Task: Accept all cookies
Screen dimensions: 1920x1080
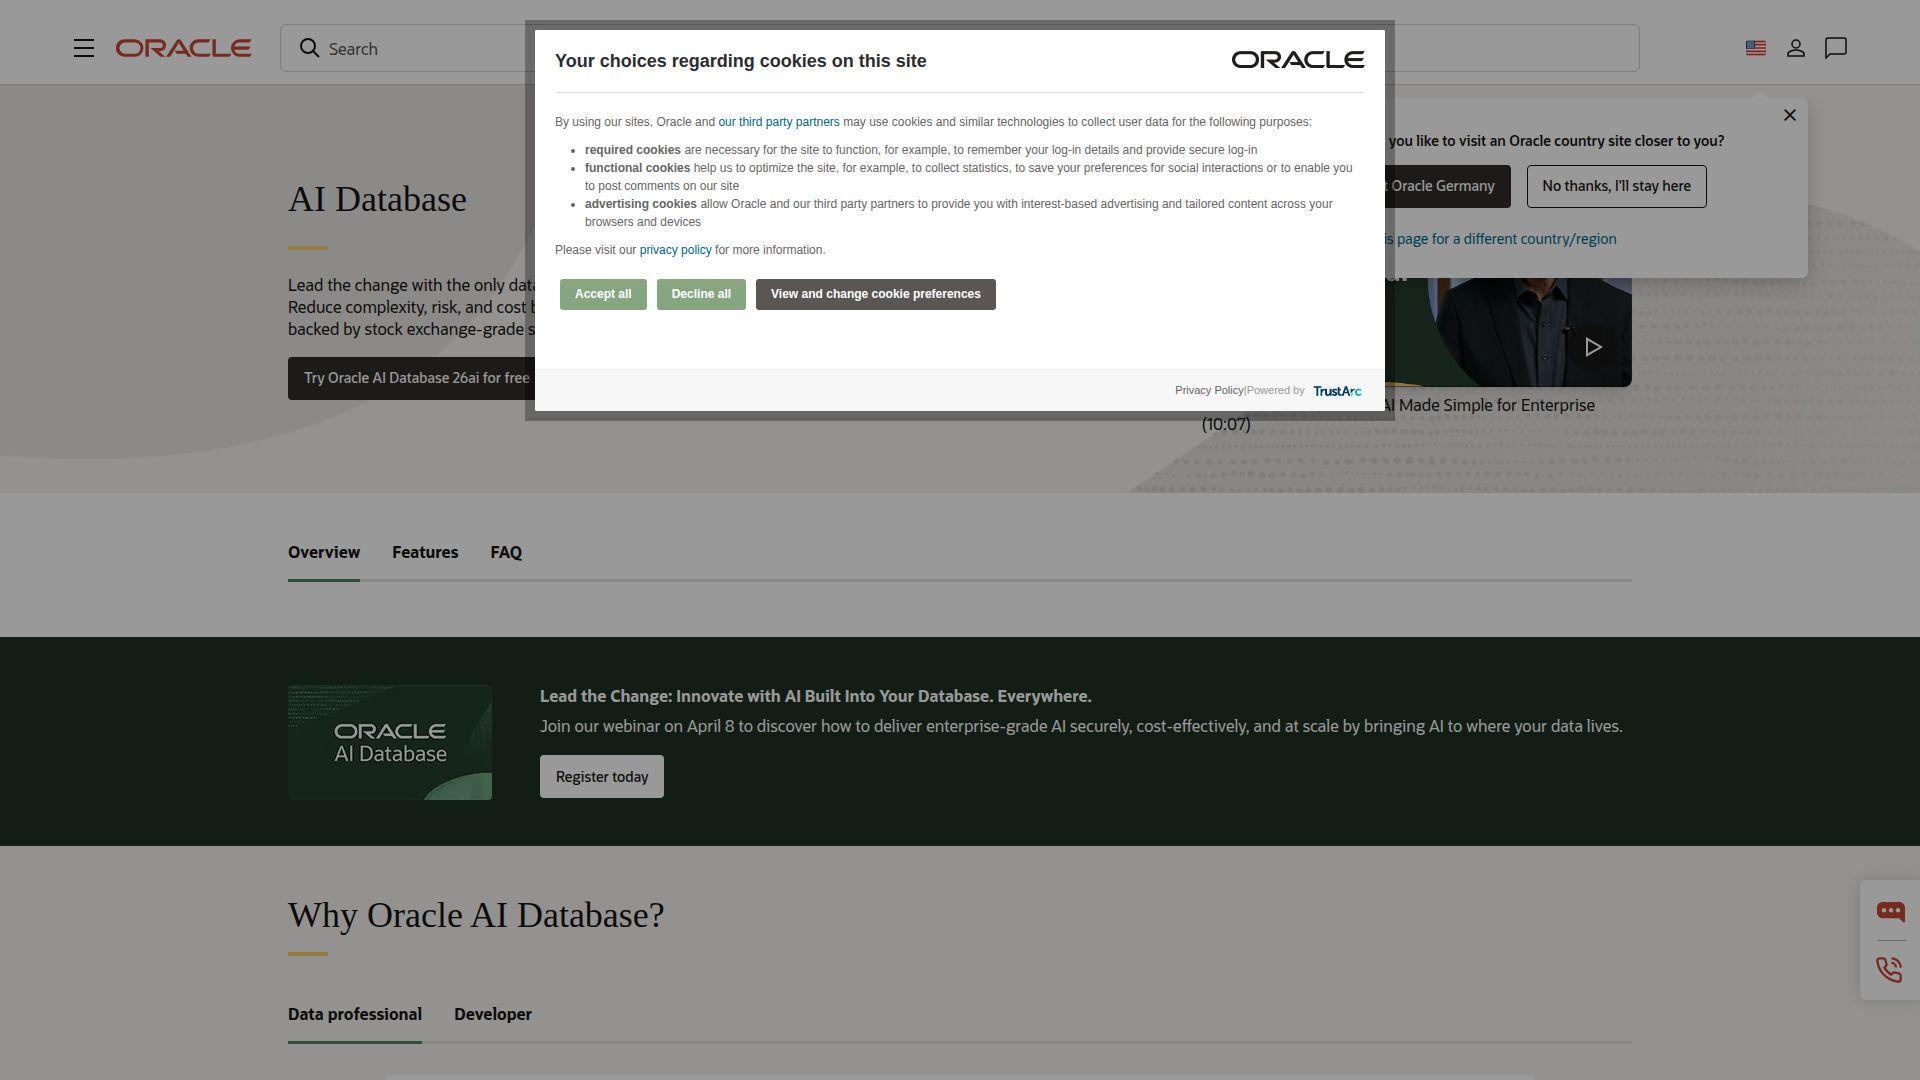Action: pyautogui.click(x=603, y=294)
